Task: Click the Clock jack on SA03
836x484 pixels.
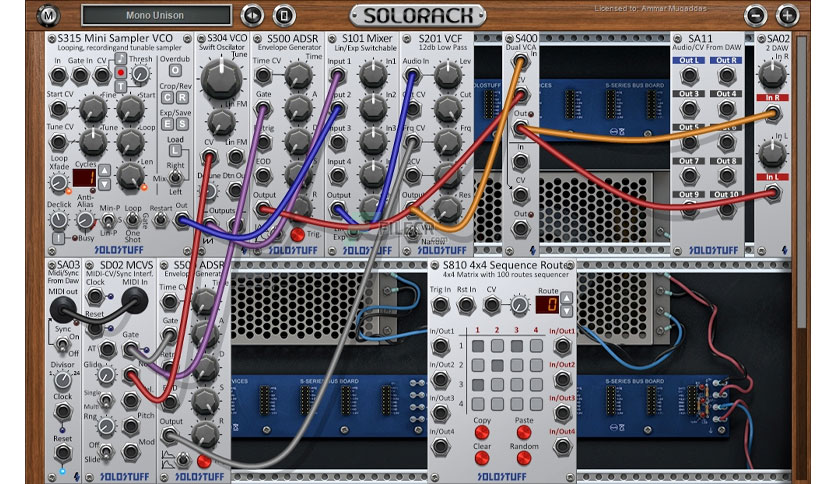Action: click(x=62, y=411)
